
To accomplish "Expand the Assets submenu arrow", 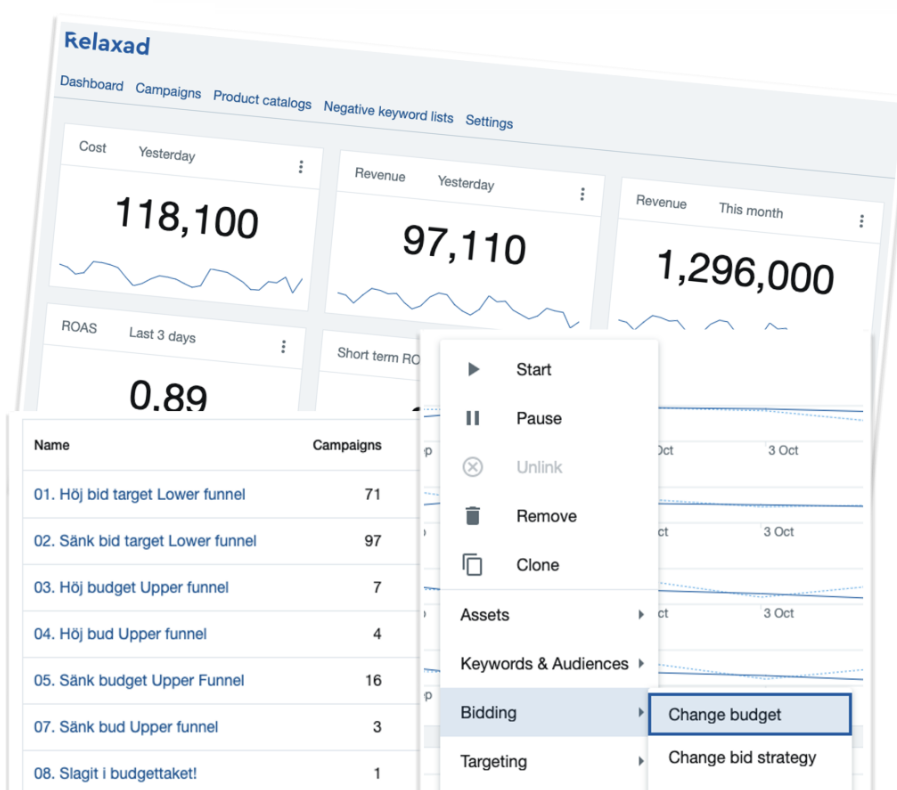I will 643,616.
